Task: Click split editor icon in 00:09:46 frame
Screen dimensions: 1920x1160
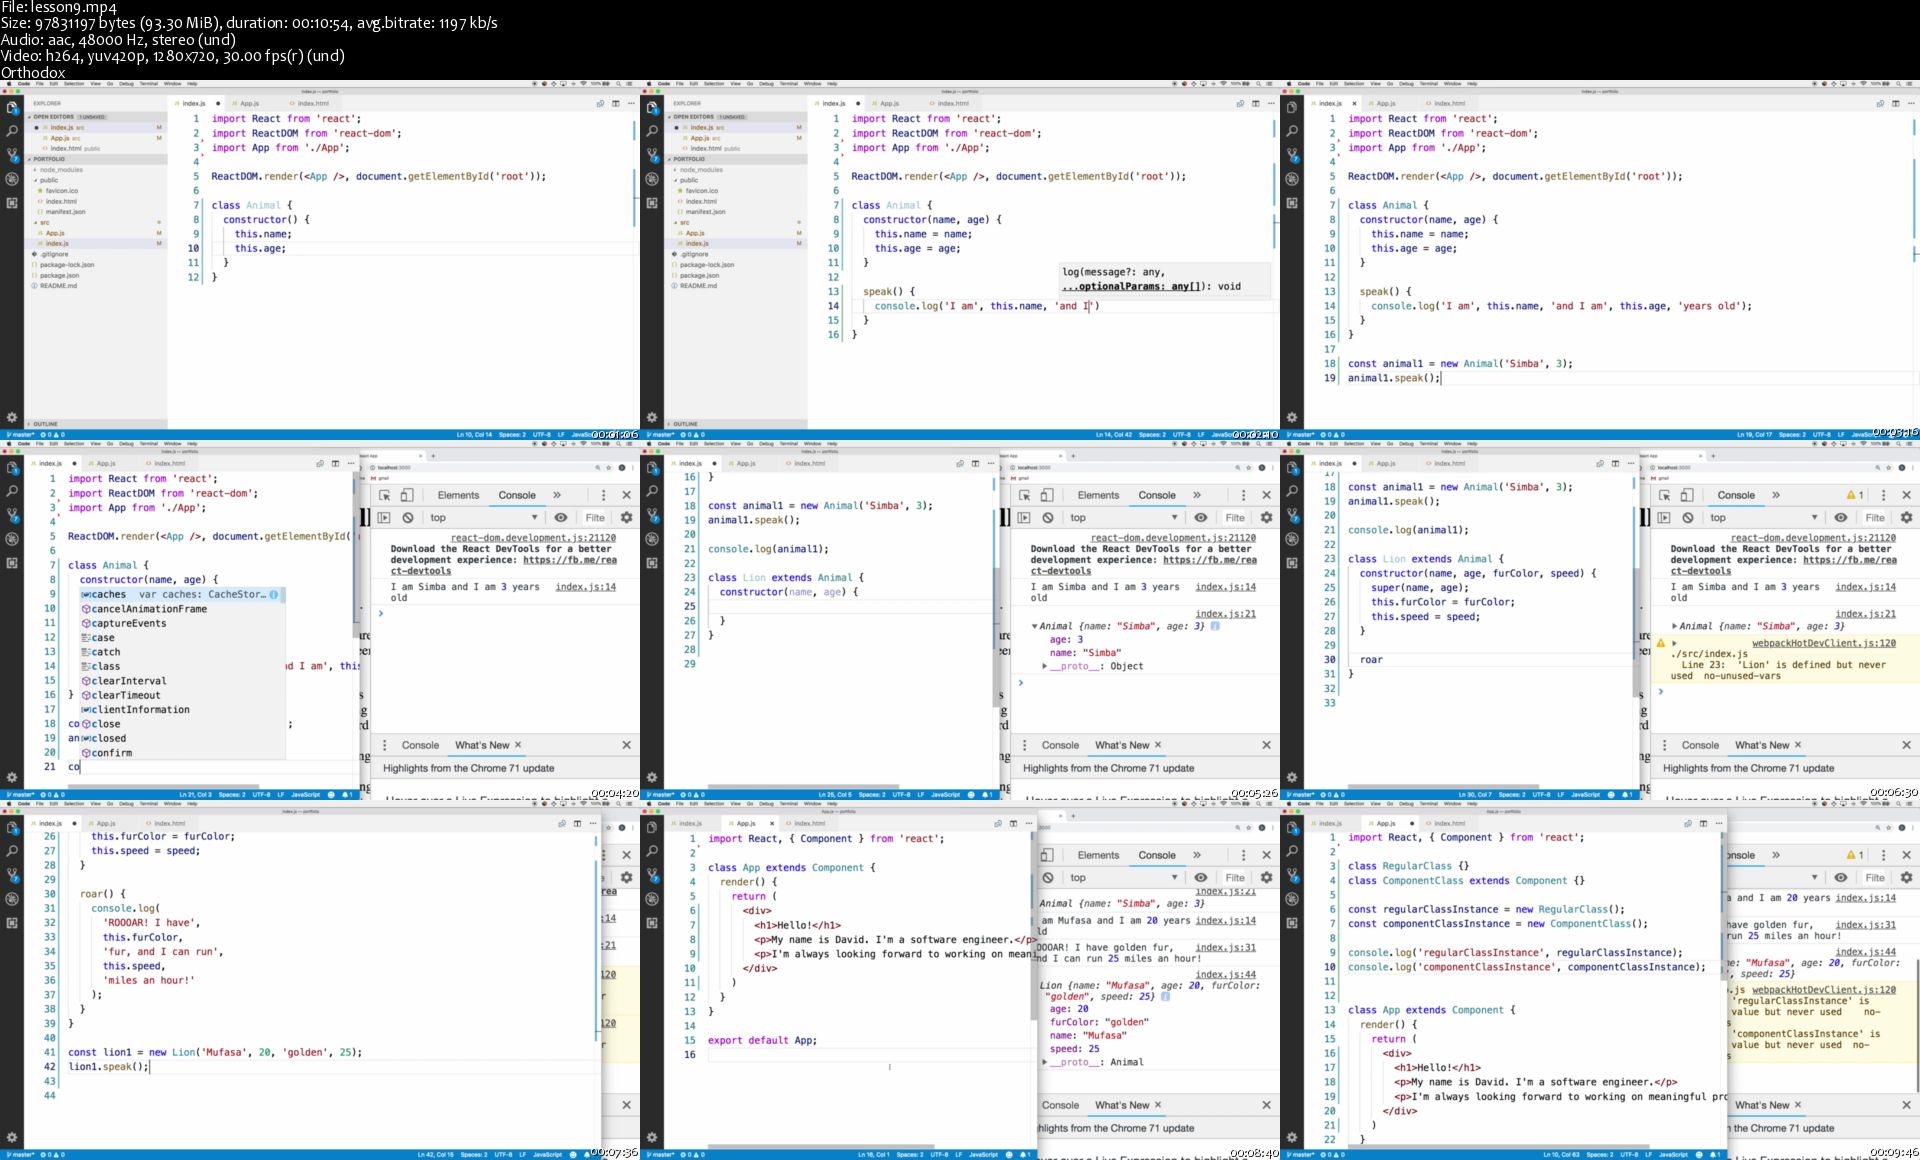Action: point(1703,824)
